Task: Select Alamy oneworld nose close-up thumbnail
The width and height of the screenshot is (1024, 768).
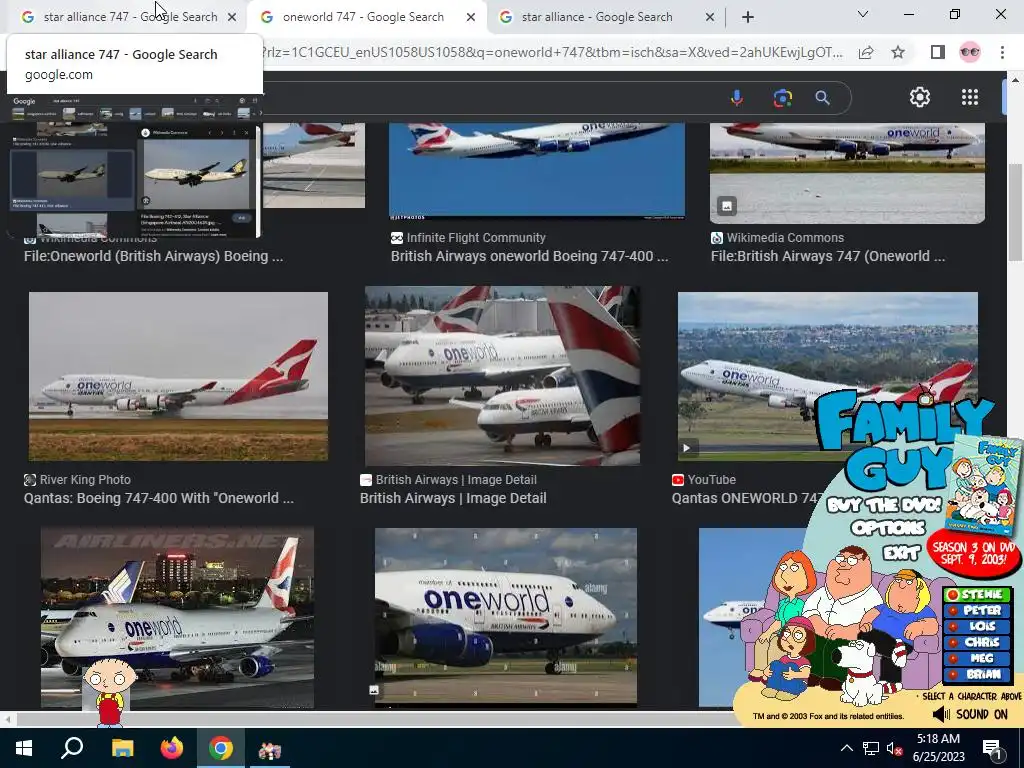Action: [x=505, y=618]
